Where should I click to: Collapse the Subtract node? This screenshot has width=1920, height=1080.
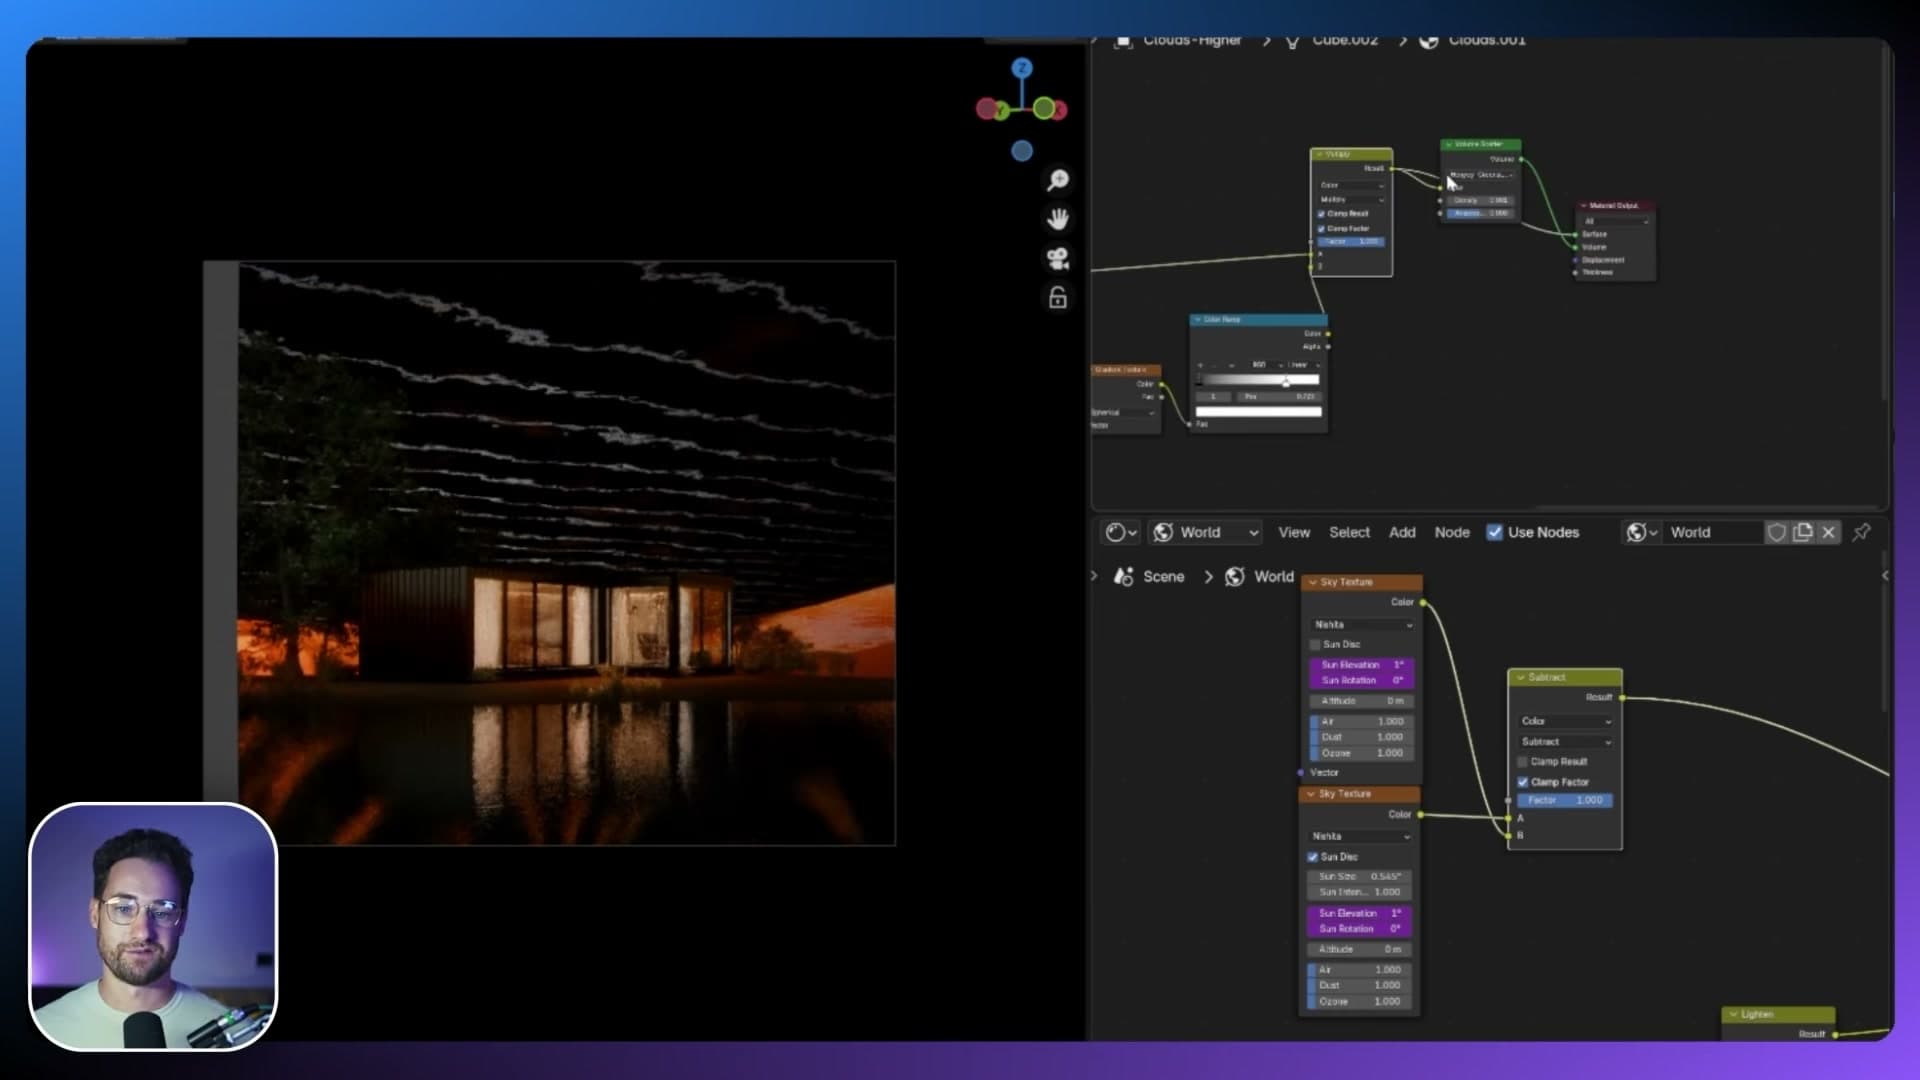pyautogui.click(x=1520, y=678)
